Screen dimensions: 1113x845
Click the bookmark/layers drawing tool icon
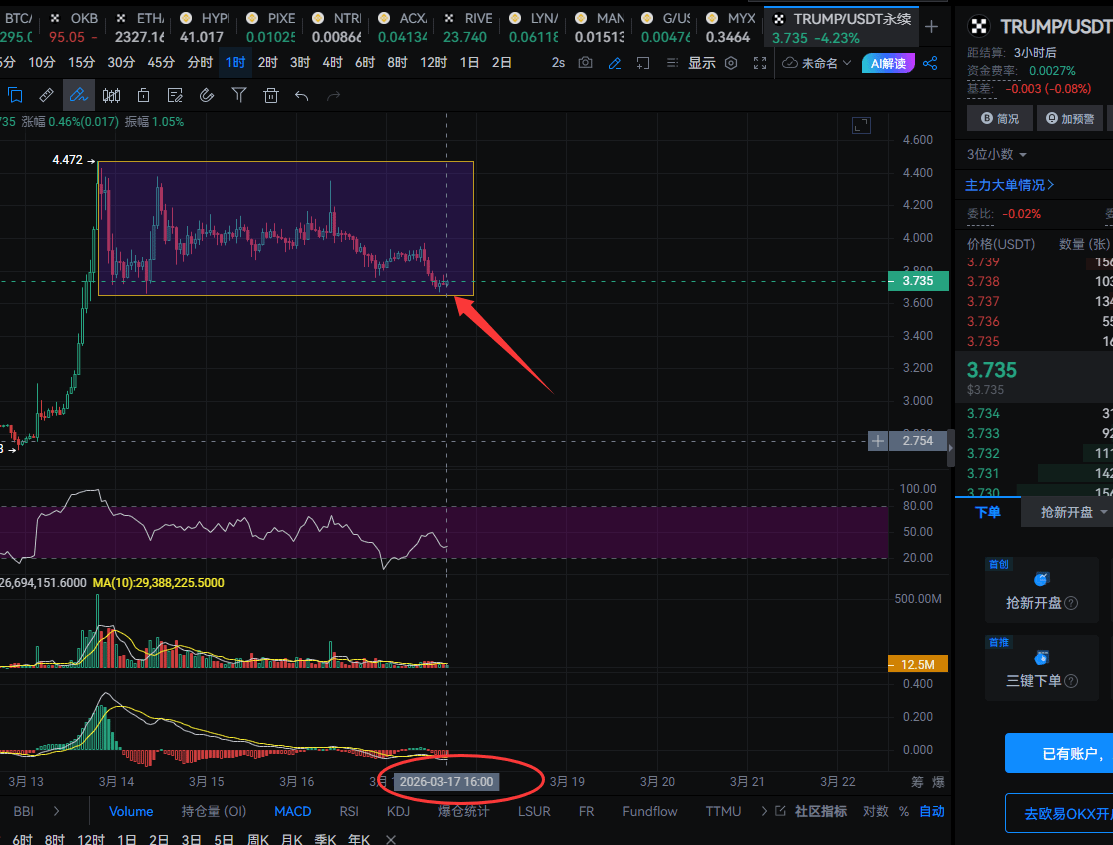click(15, 95)
